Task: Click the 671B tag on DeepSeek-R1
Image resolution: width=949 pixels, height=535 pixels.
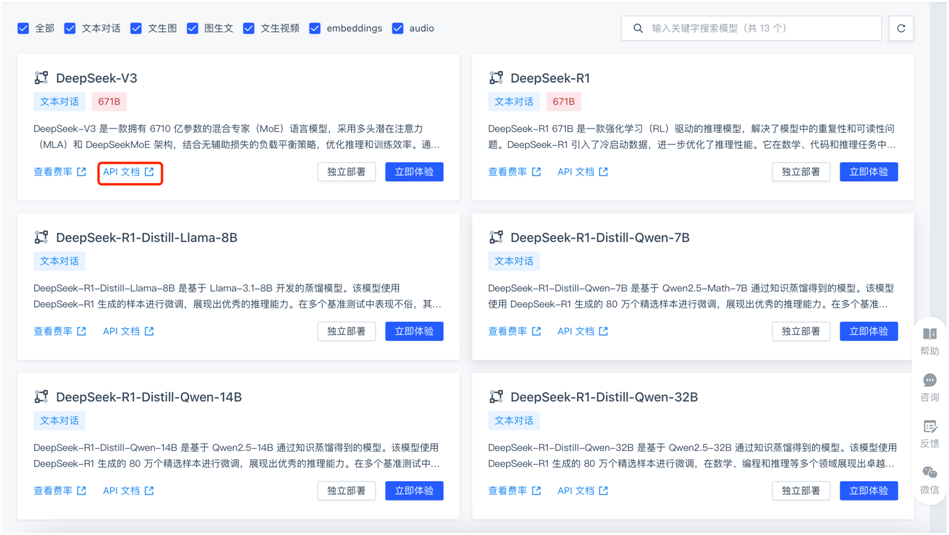Action: 563,102
